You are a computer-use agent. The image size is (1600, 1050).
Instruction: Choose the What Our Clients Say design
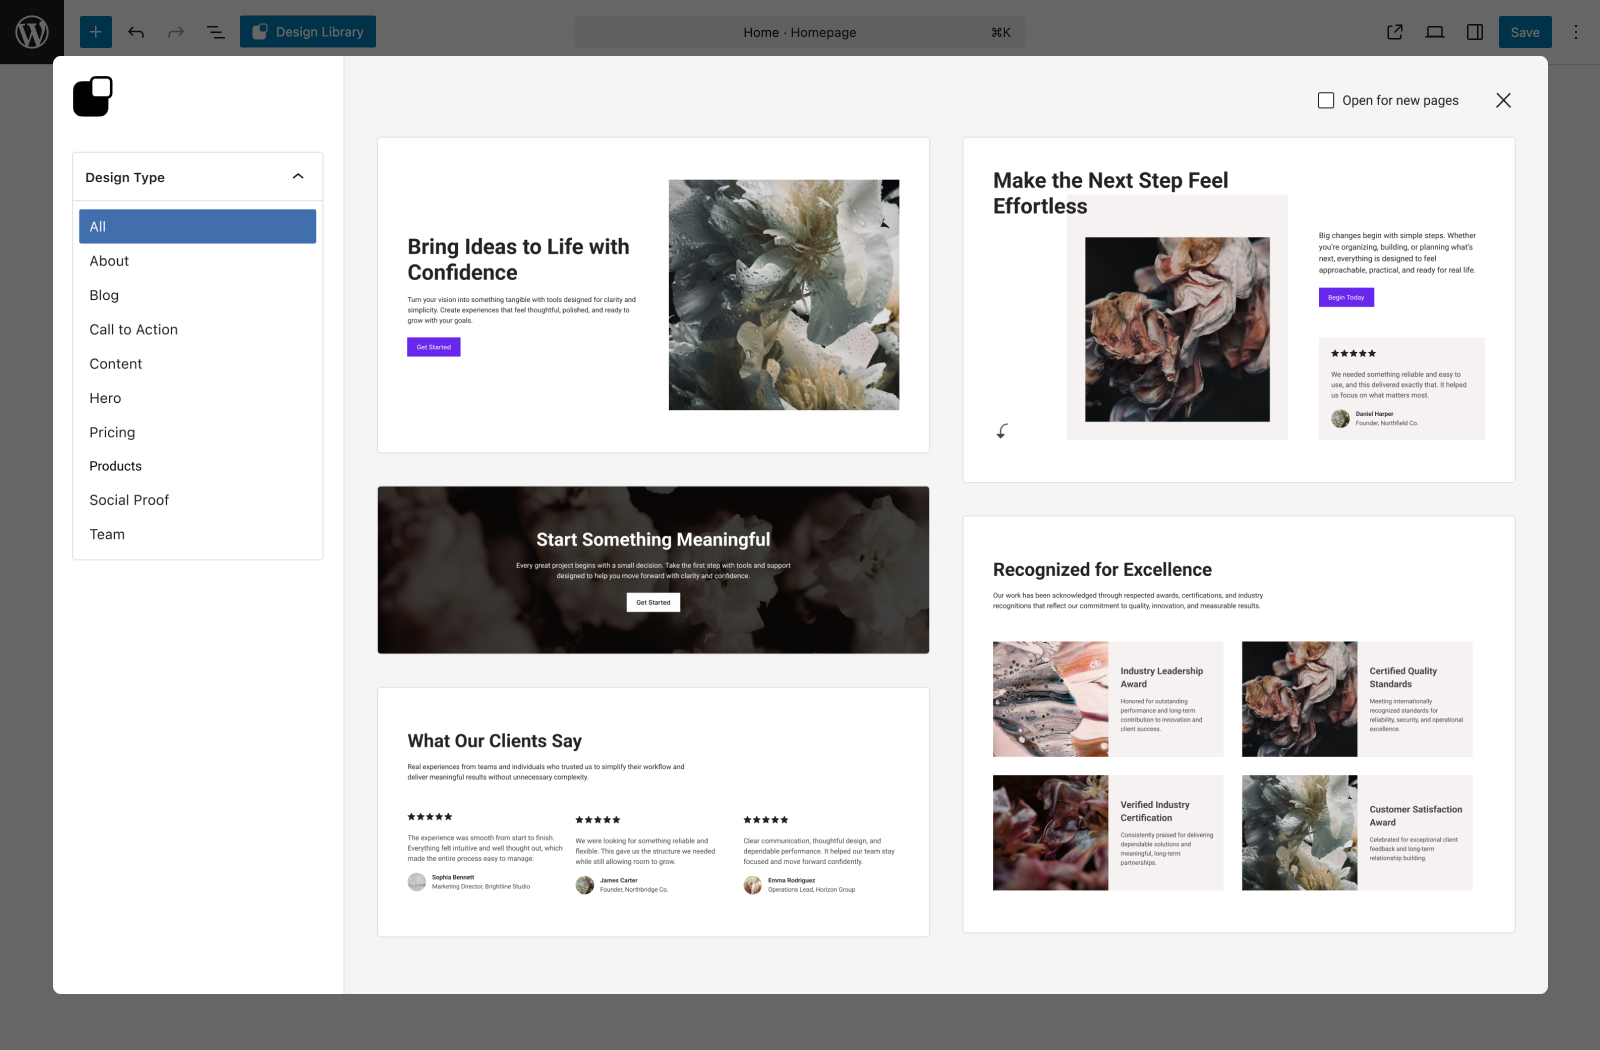[x=653, y=812]
